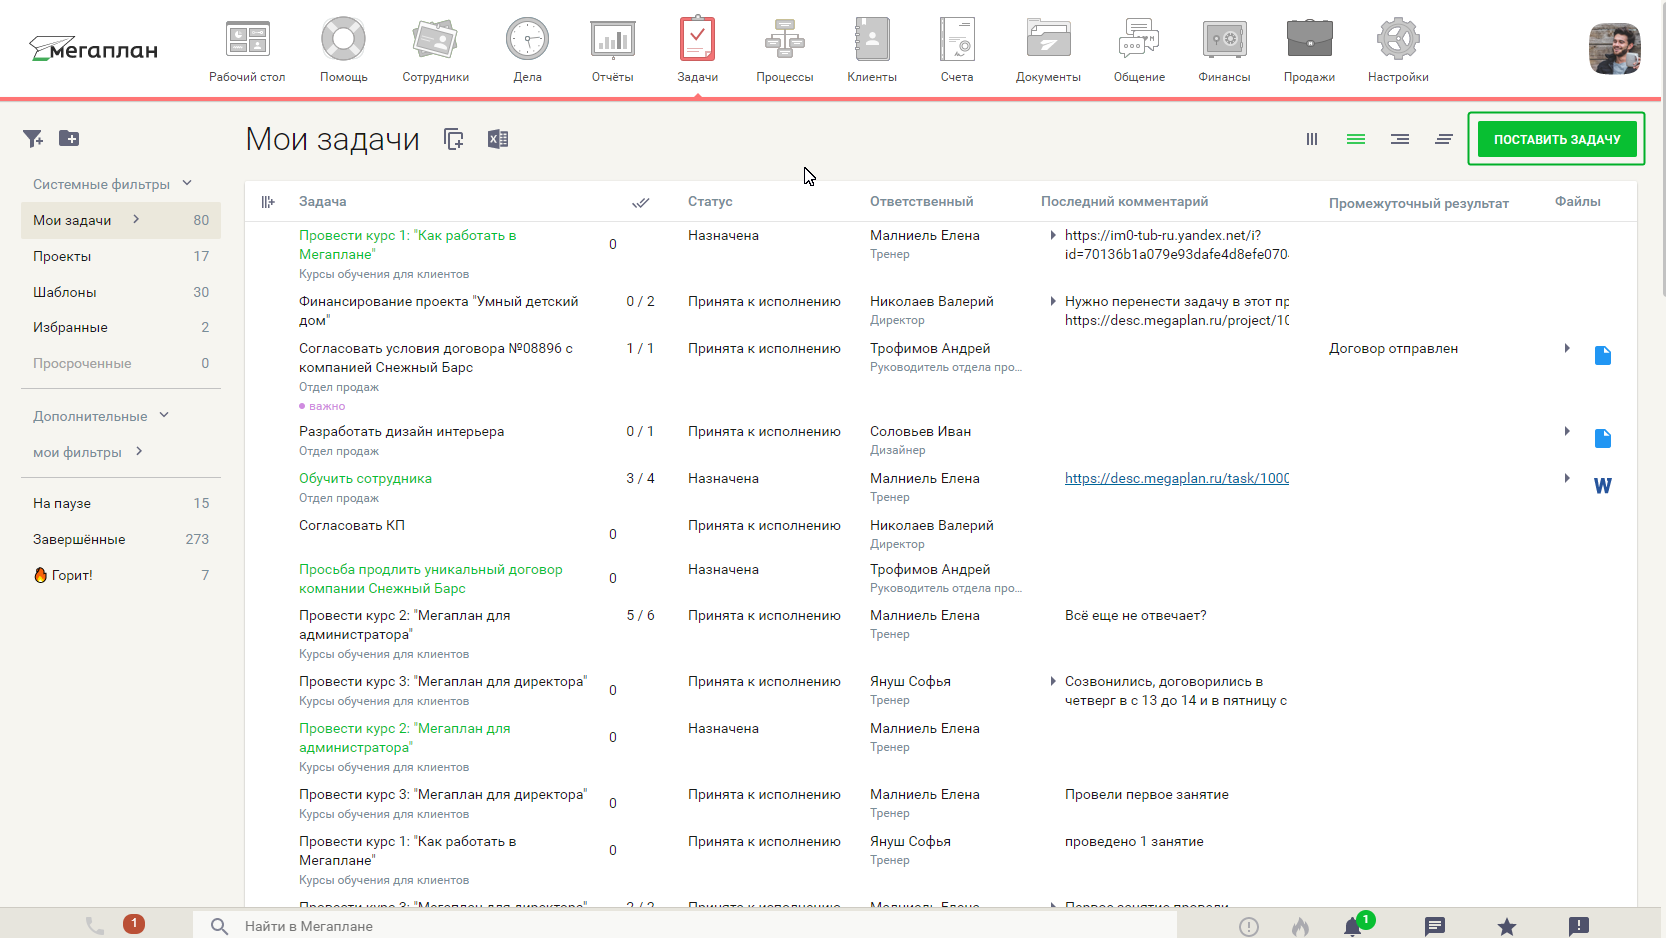The width and height of the screenshot is (1666, 938).
Task: Expand comment for yandex.net link row
Action: point(1053,235)
